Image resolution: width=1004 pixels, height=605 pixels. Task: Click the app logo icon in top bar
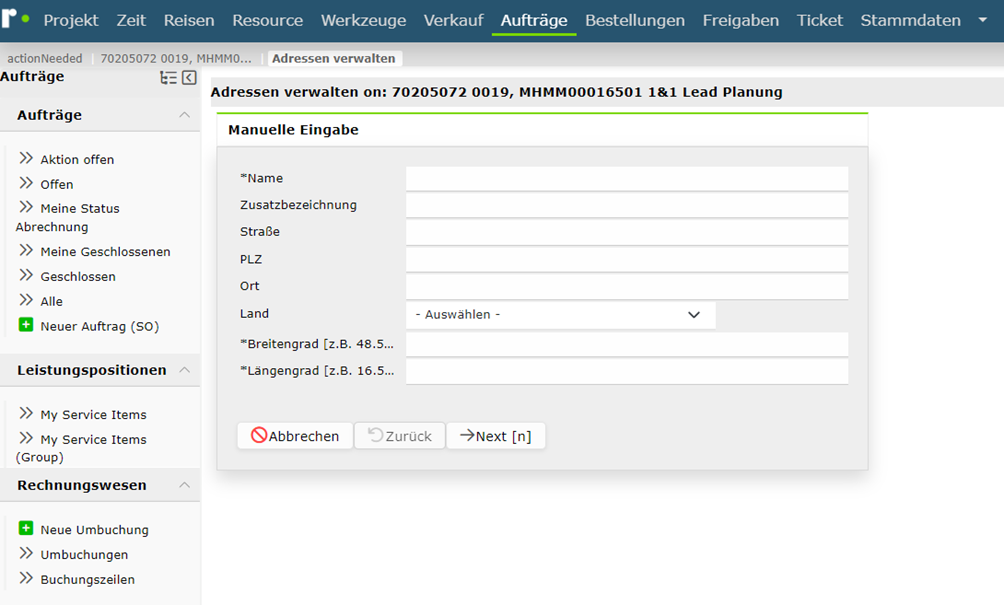14,17
